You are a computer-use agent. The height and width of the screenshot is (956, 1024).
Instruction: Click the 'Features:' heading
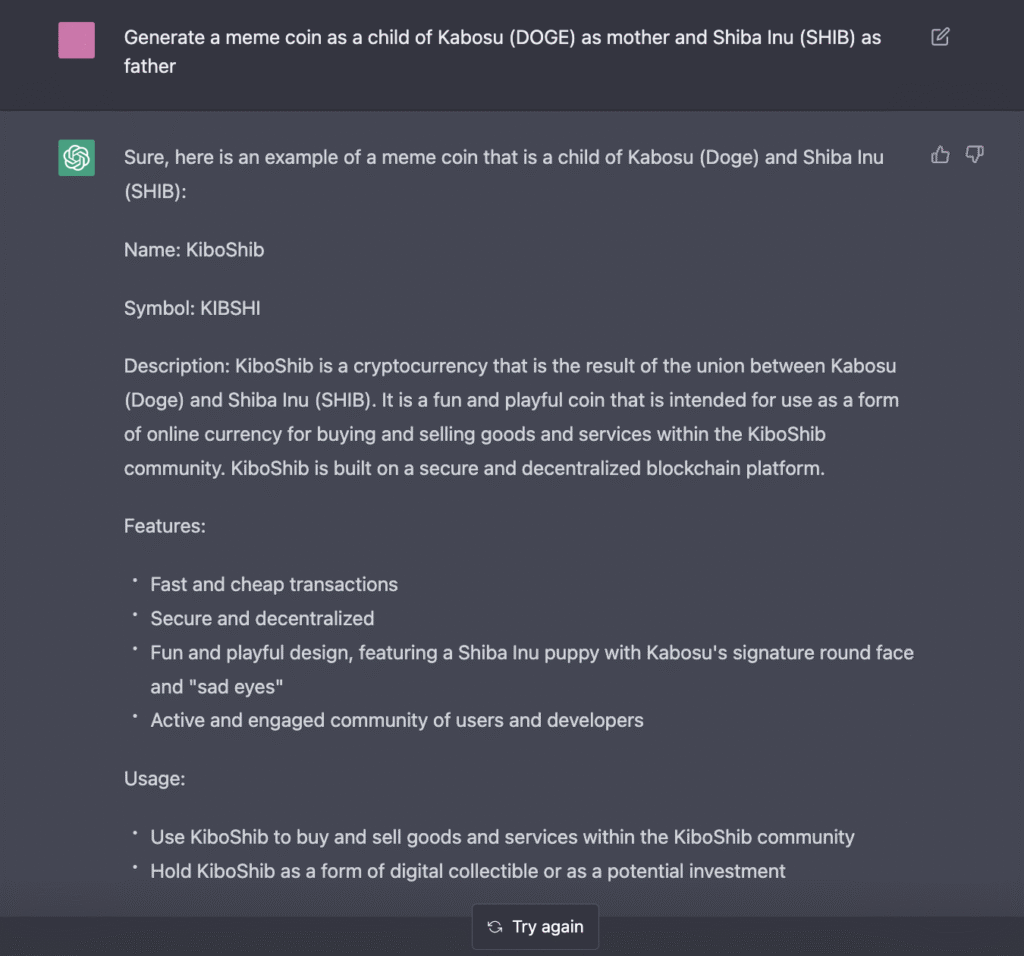(x=165, y=525)
